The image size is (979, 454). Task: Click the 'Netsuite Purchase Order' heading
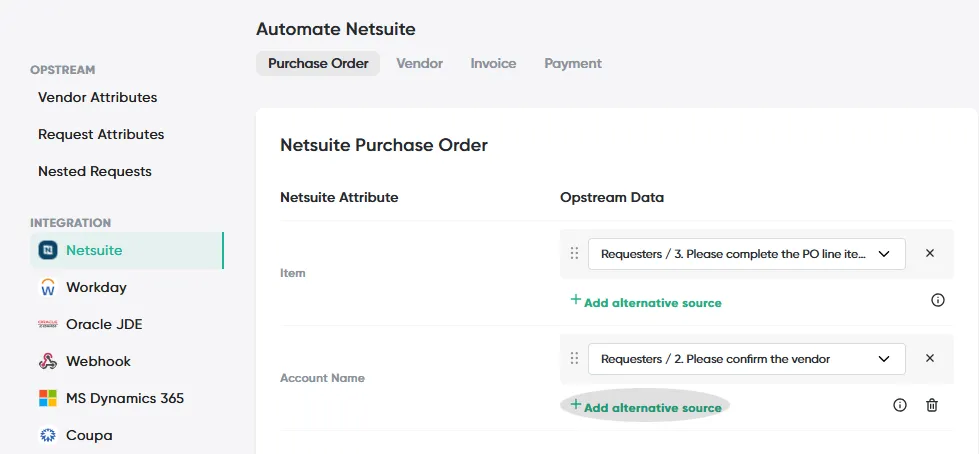click(384, 145)
